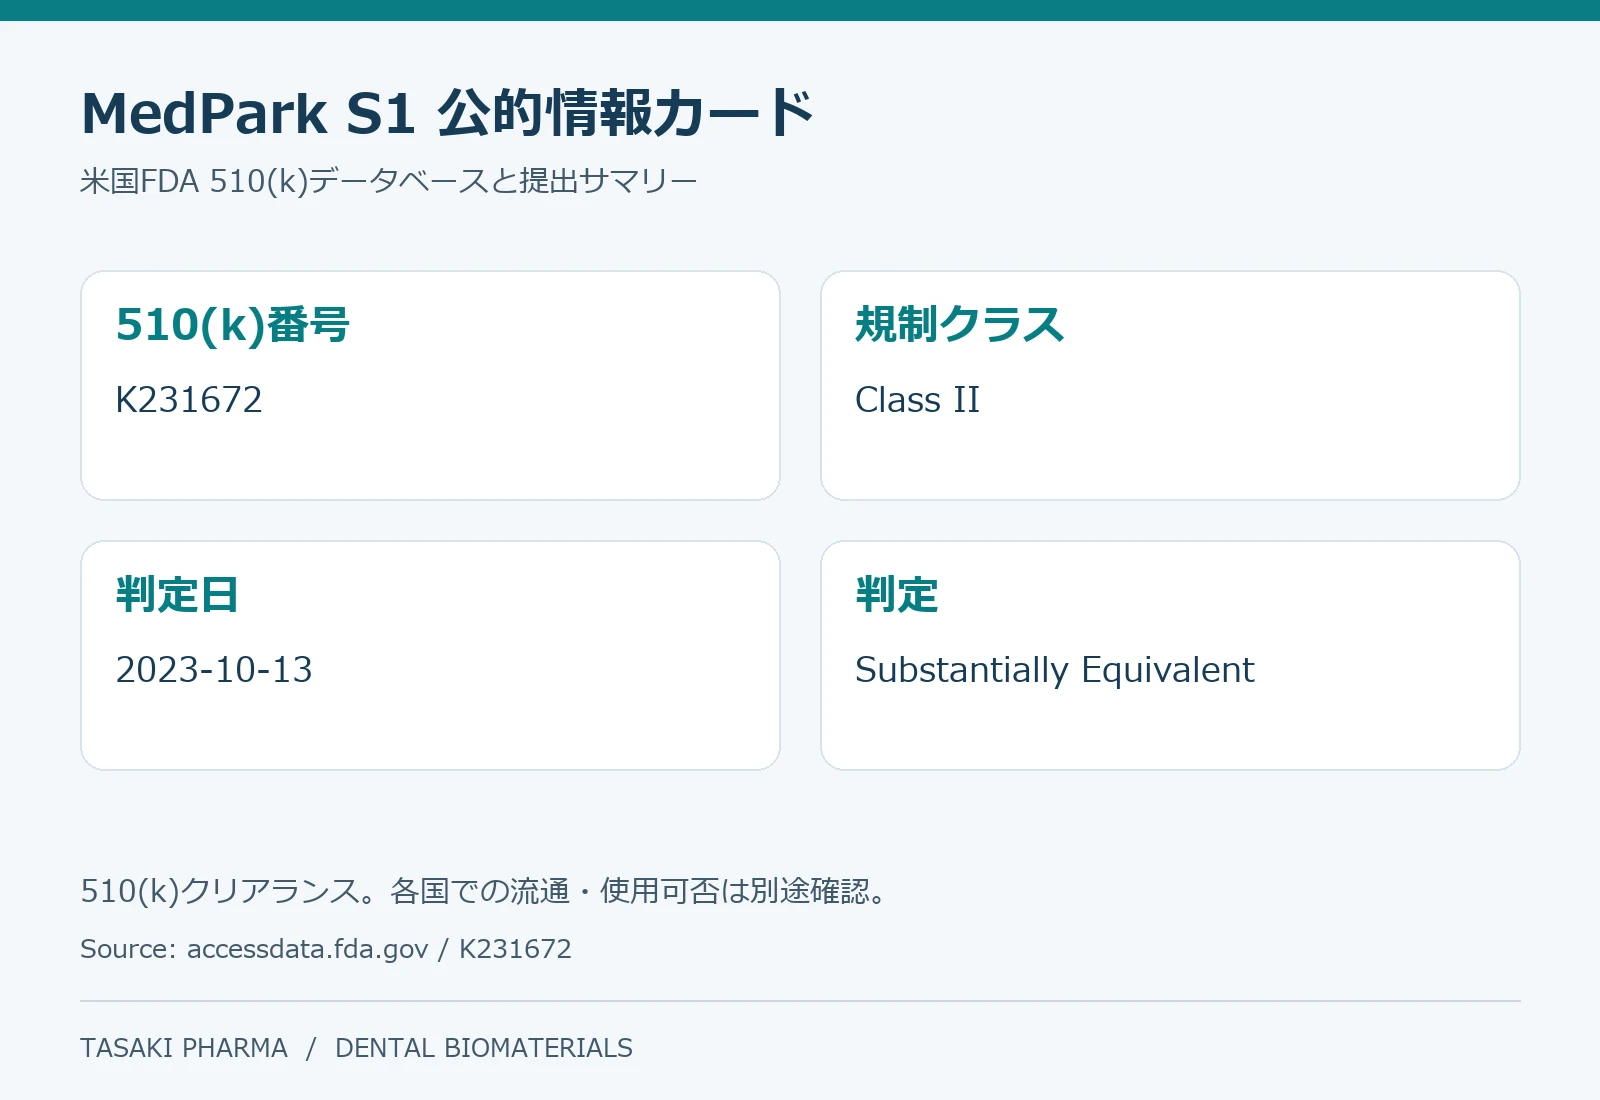
Task: Click the value "K231672" in the 510(k)番号 card
Action: pyautogui.click(x=189, y=400)
